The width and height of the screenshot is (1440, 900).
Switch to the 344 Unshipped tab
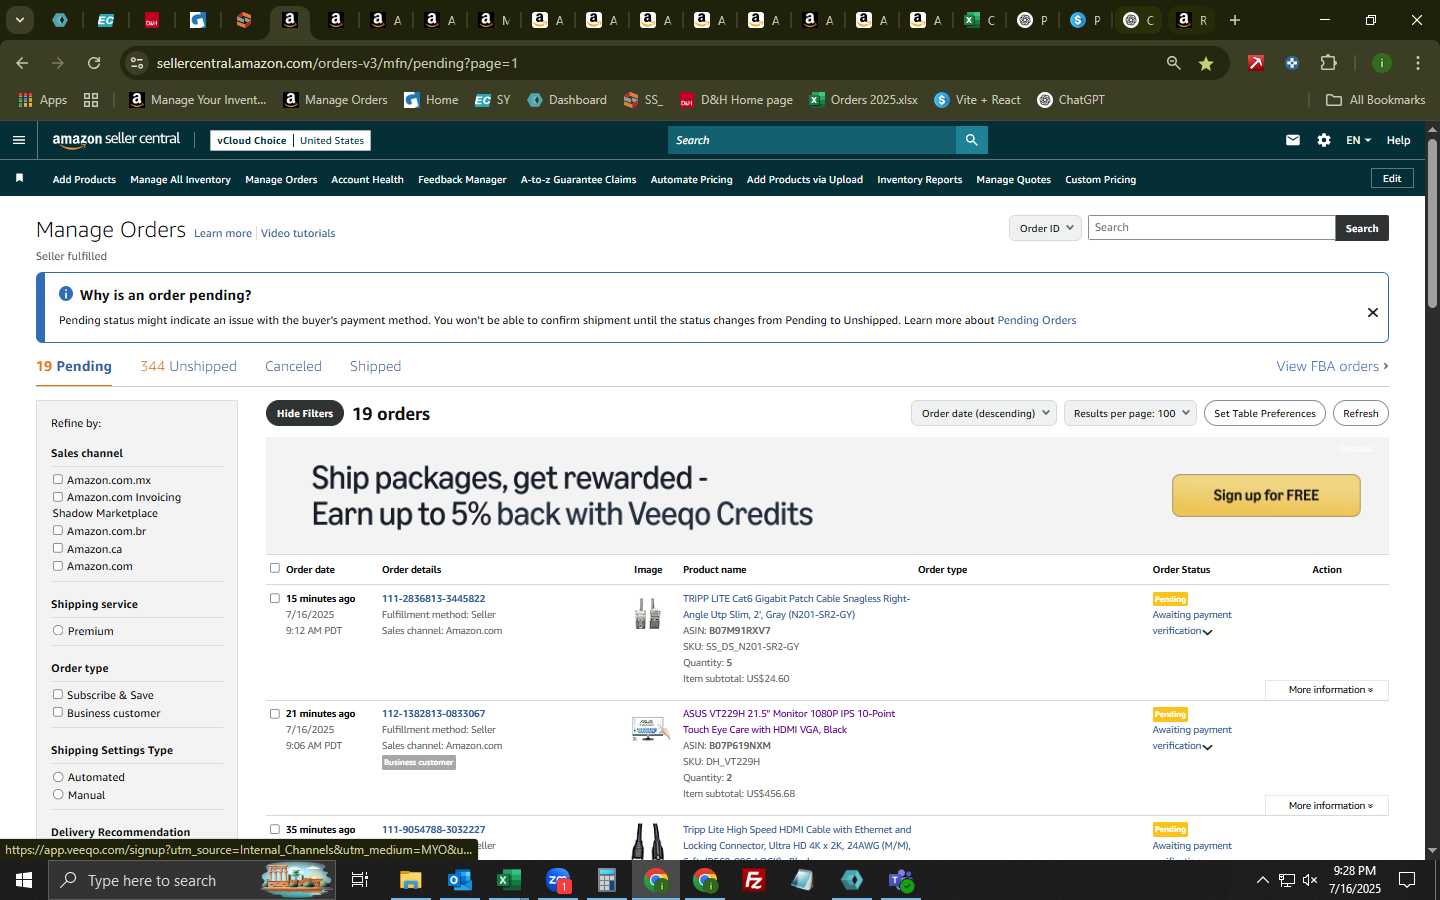[188, 366]
